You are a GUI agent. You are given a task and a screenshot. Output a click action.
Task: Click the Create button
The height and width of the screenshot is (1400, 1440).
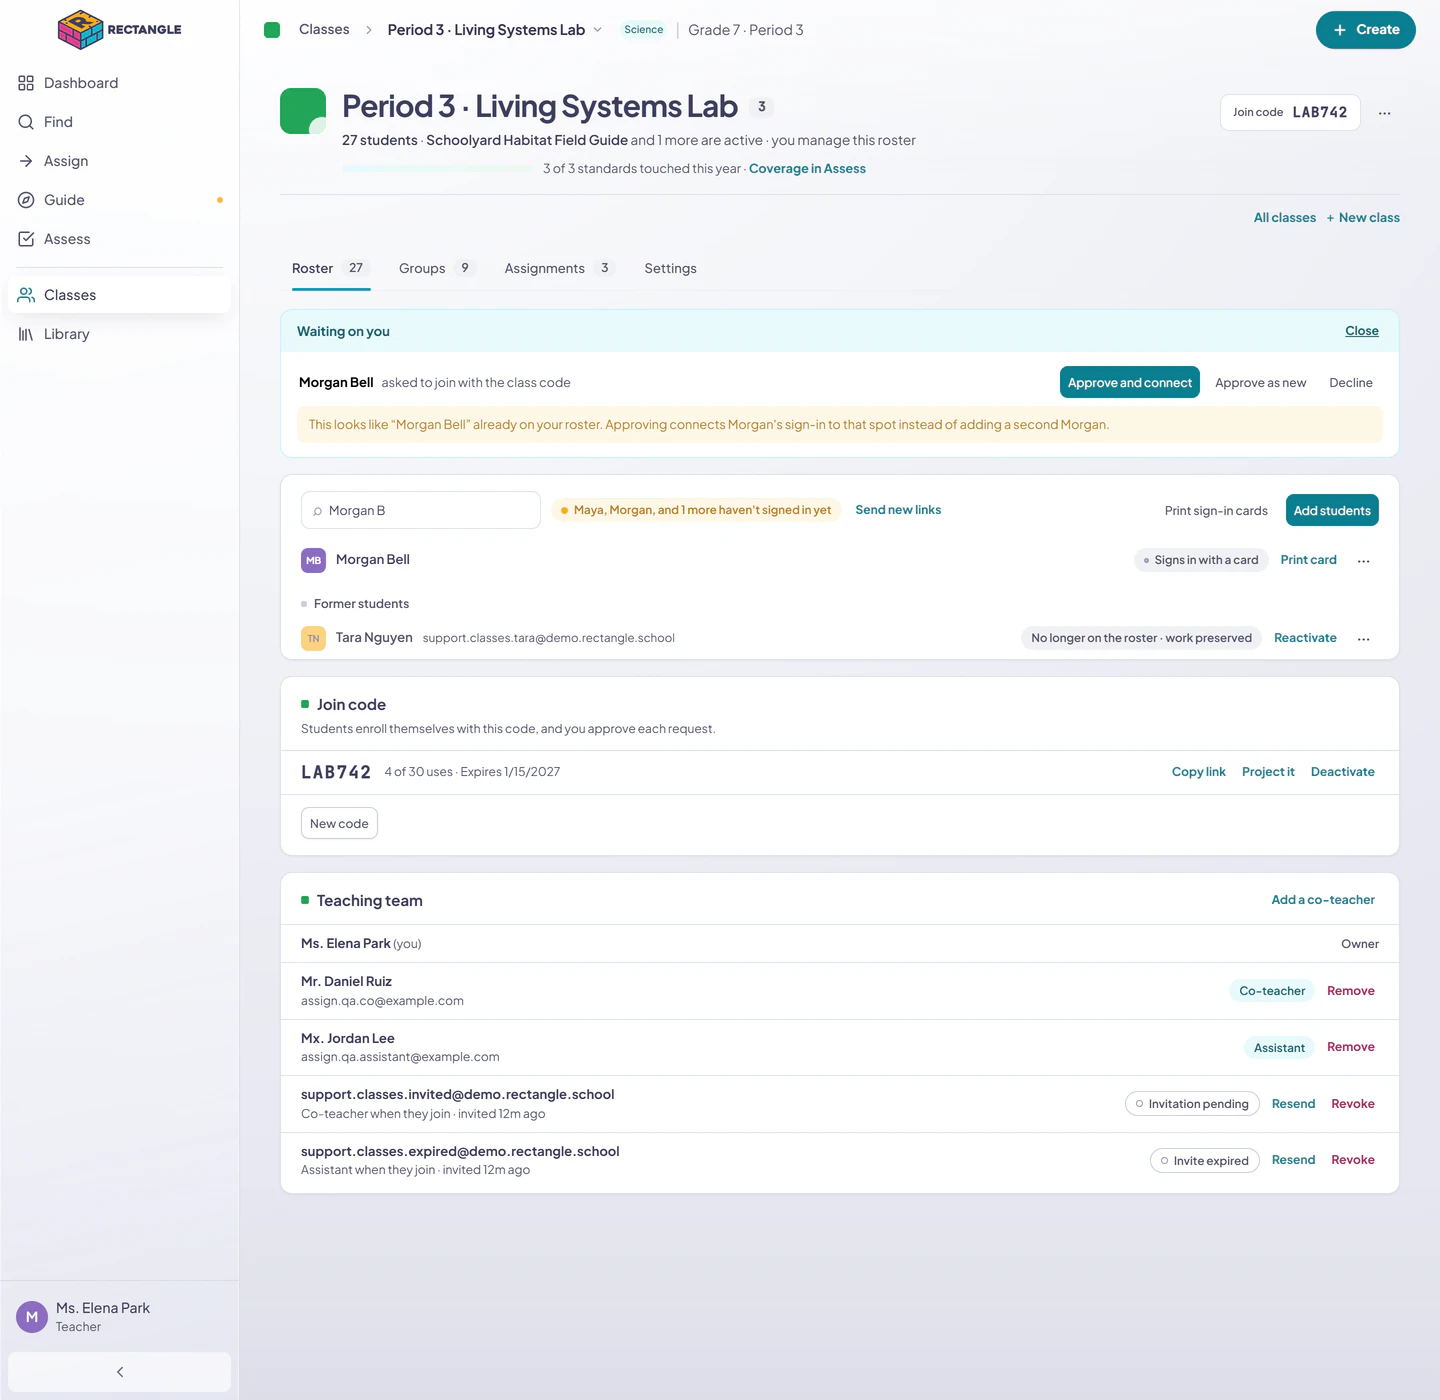[1365, 30]
